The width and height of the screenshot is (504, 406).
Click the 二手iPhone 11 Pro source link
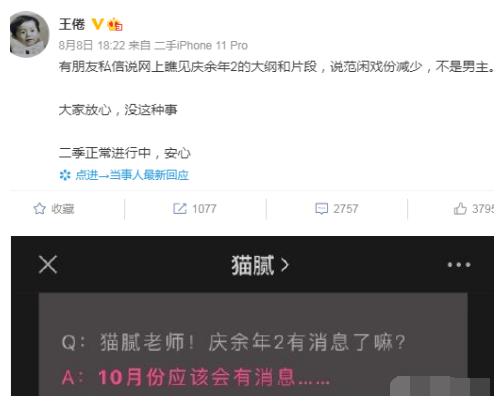201,45
